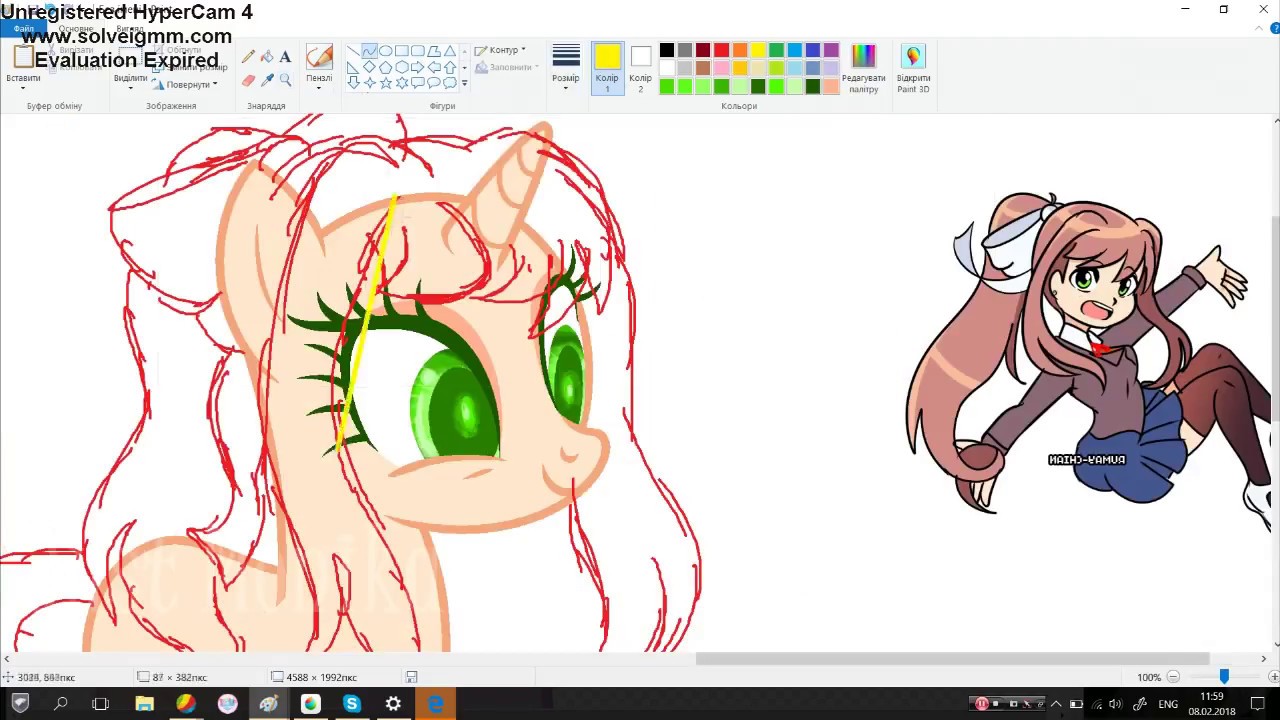Select the Fill with color bucket tool
Viewport: 1280px width, 720px height.
click(x=267, y=58)
